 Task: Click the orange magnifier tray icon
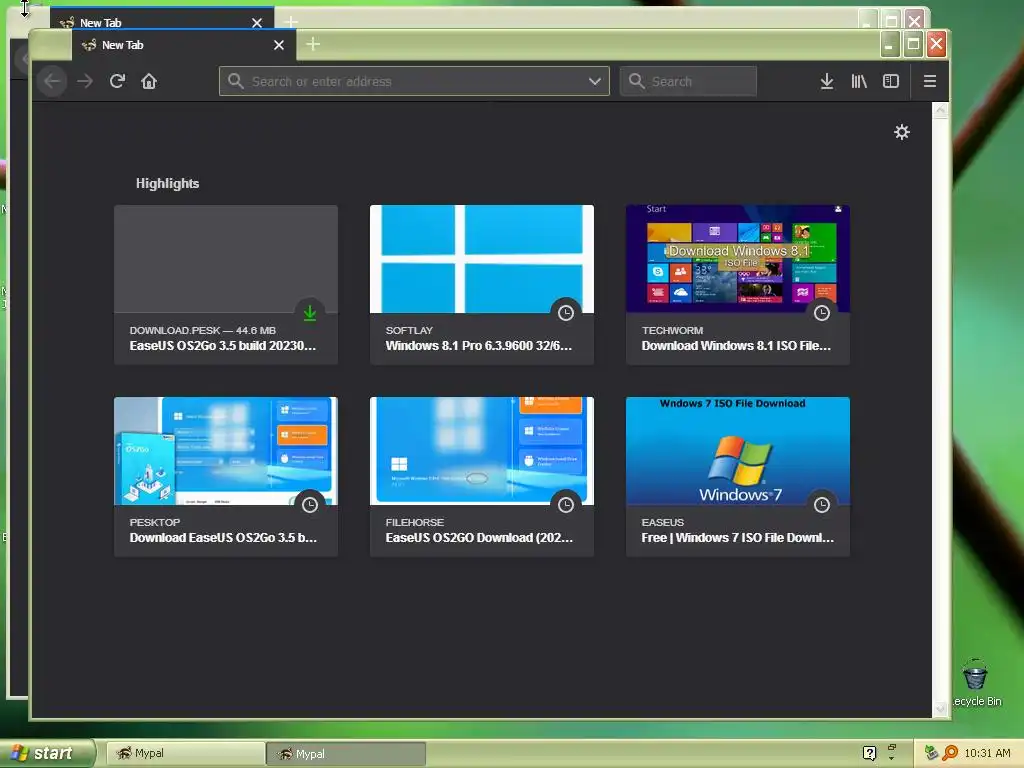pos(950,753)
